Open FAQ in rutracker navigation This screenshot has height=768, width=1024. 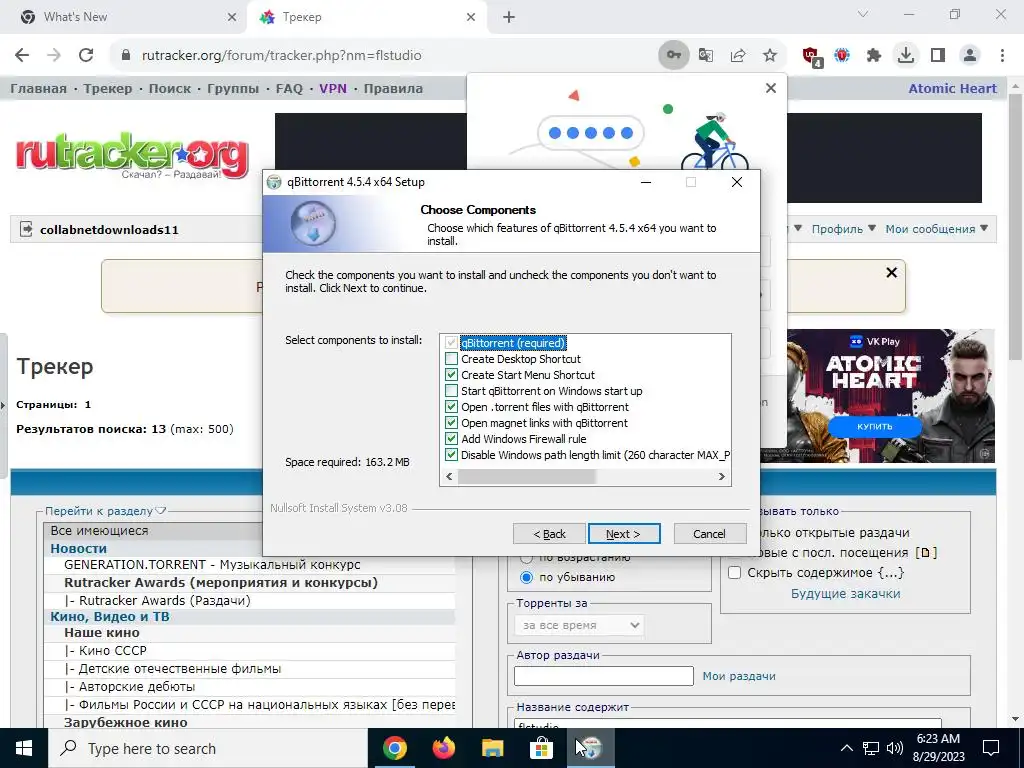click(x=289, y=88)
